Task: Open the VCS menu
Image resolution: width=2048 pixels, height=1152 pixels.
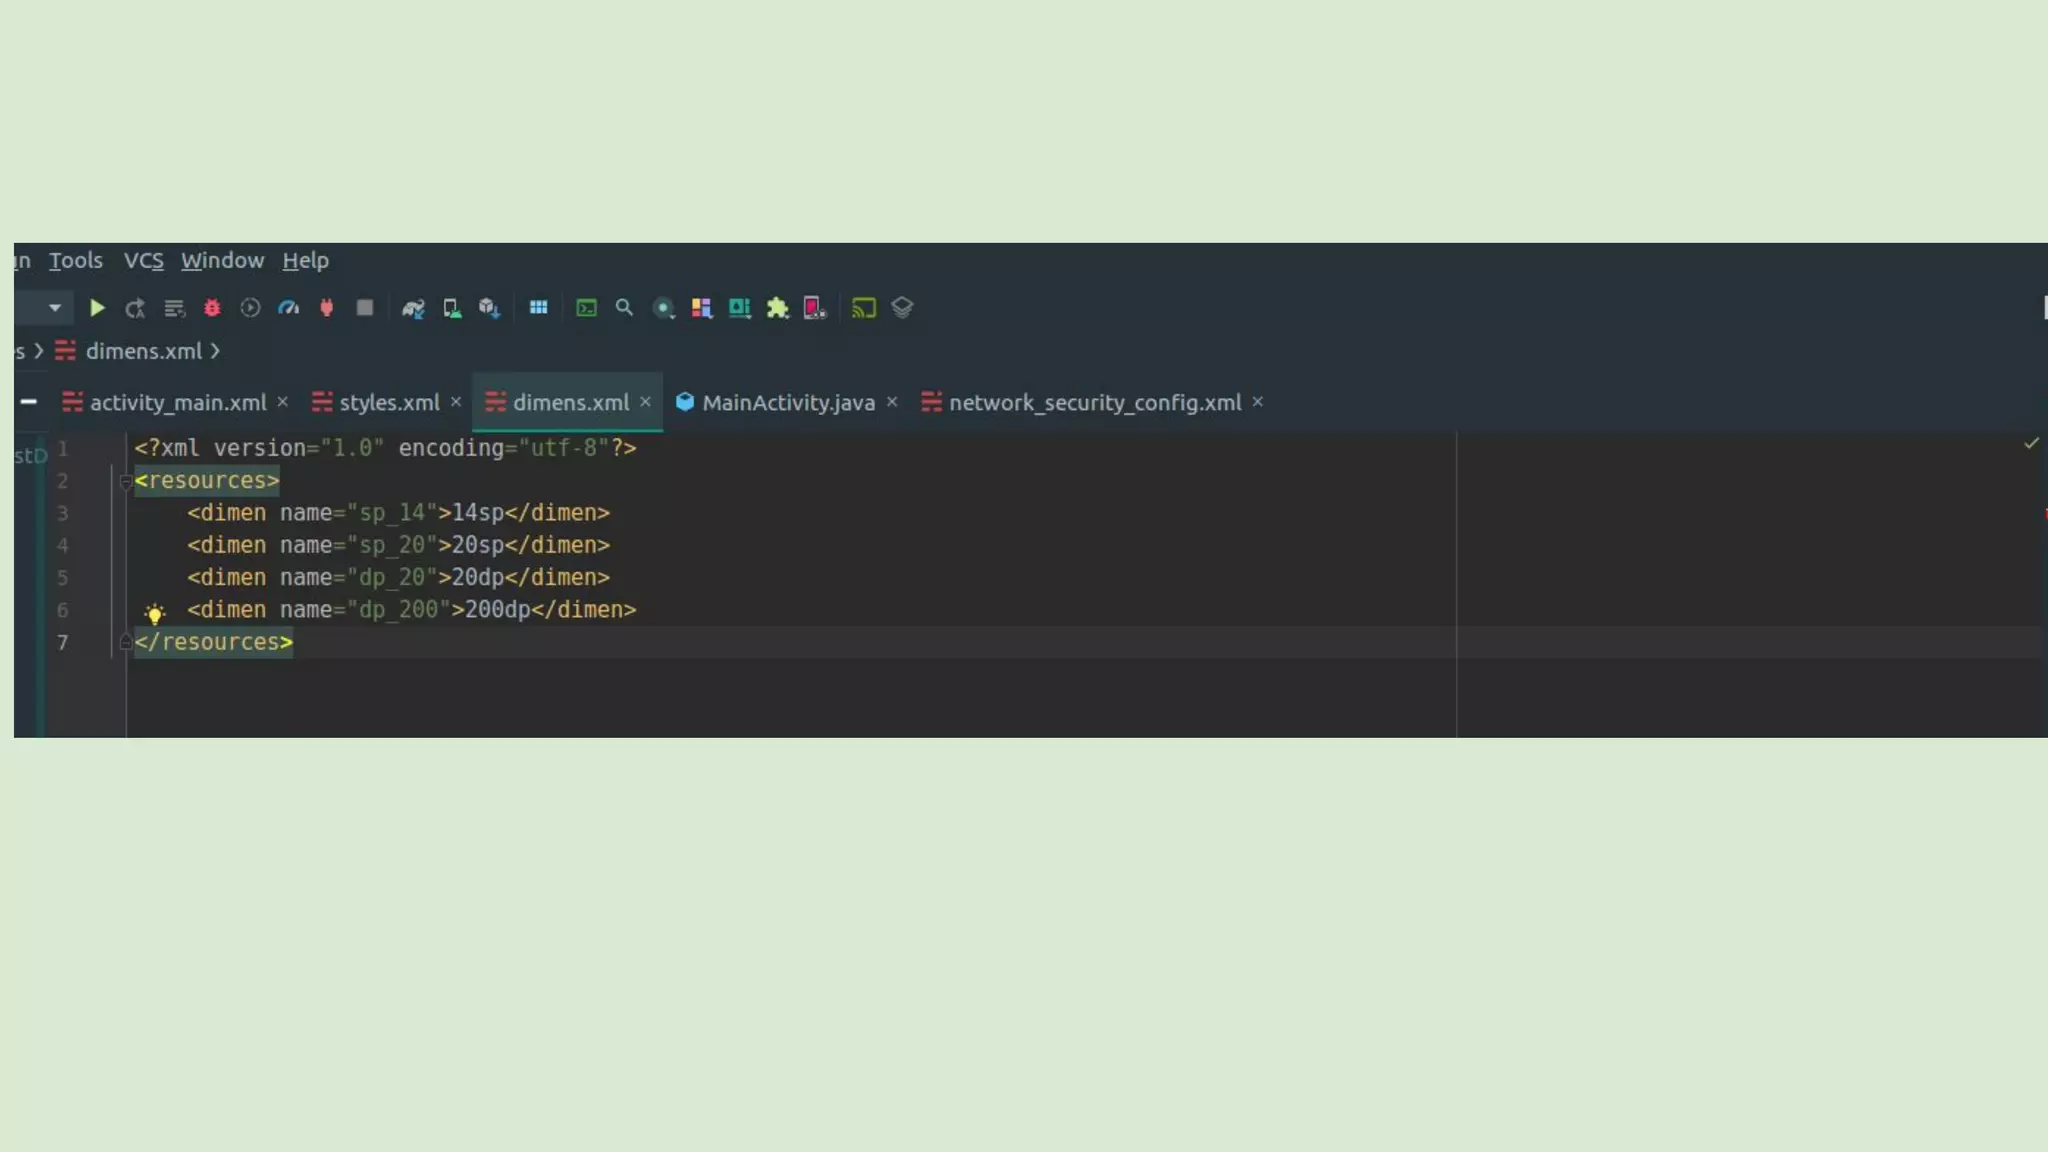Action: (x=143, y=261)
